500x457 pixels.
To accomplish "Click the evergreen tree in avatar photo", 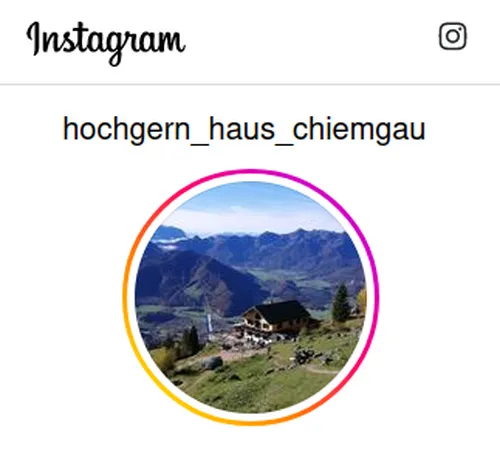I will 342,303.
